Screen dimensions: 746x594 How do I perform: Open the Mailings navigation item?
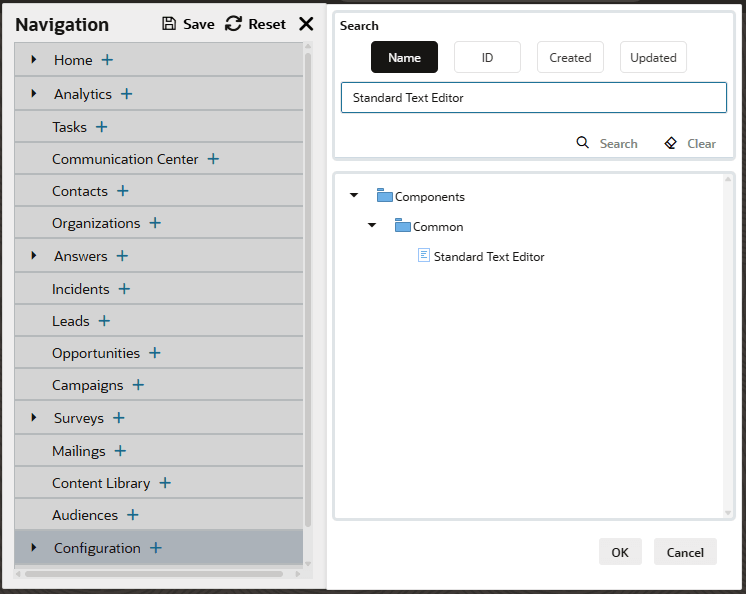pos(79,451)
